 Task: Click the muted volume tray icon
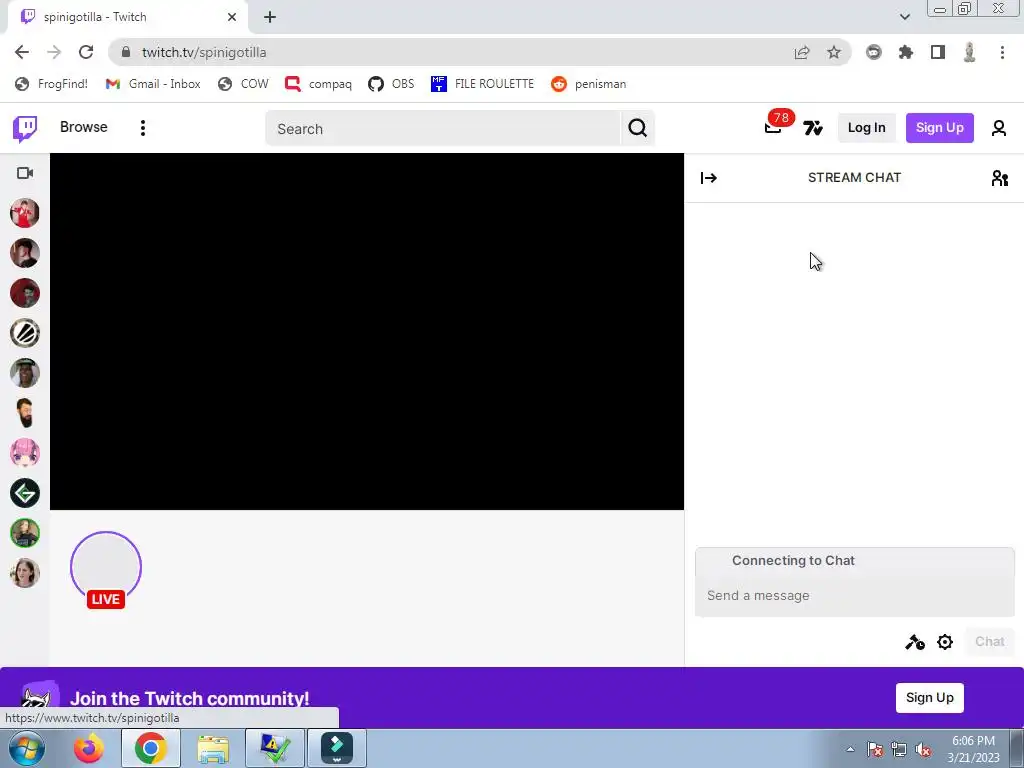pos(923,749)
